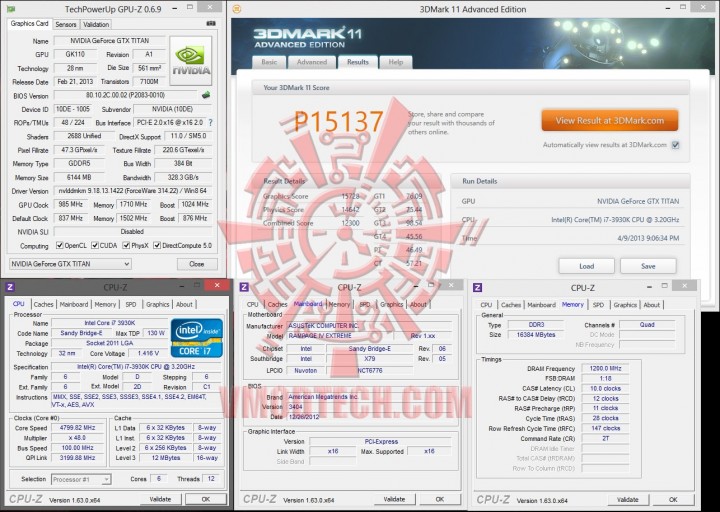Click the P15137 score text
720x512 pixels.
338,122
